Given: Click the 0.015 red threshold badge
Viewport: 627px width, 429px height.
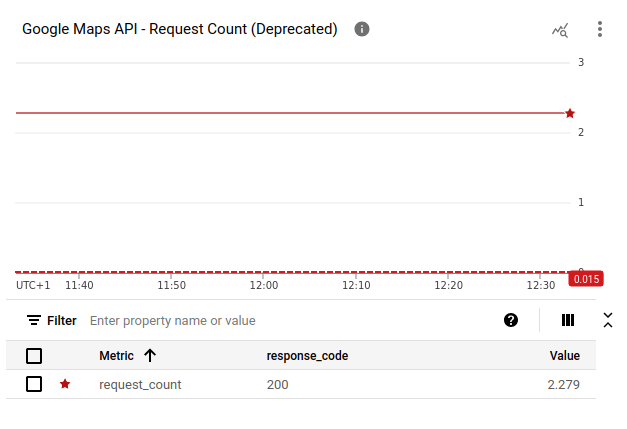Looking at the screenshot, I should click(585, 279).
